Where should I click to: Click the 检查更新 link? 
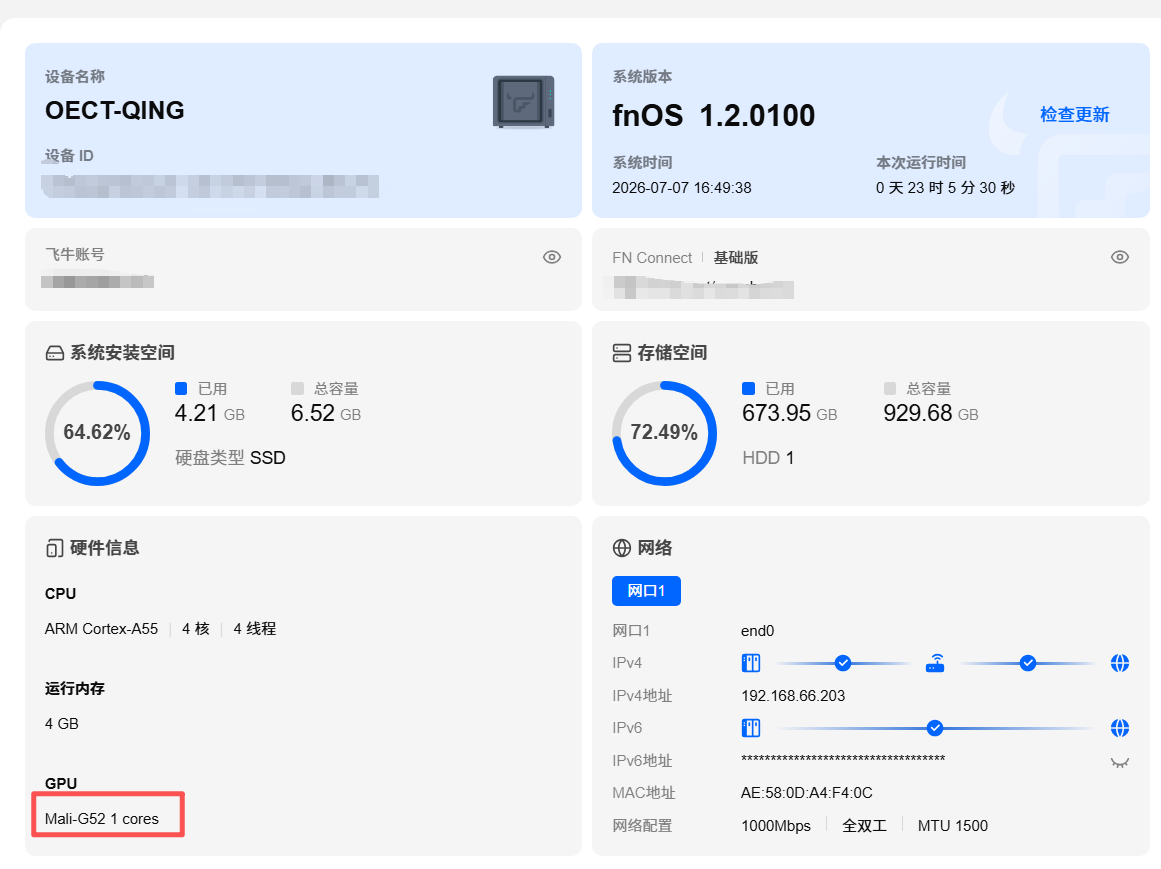point(1074,115)
